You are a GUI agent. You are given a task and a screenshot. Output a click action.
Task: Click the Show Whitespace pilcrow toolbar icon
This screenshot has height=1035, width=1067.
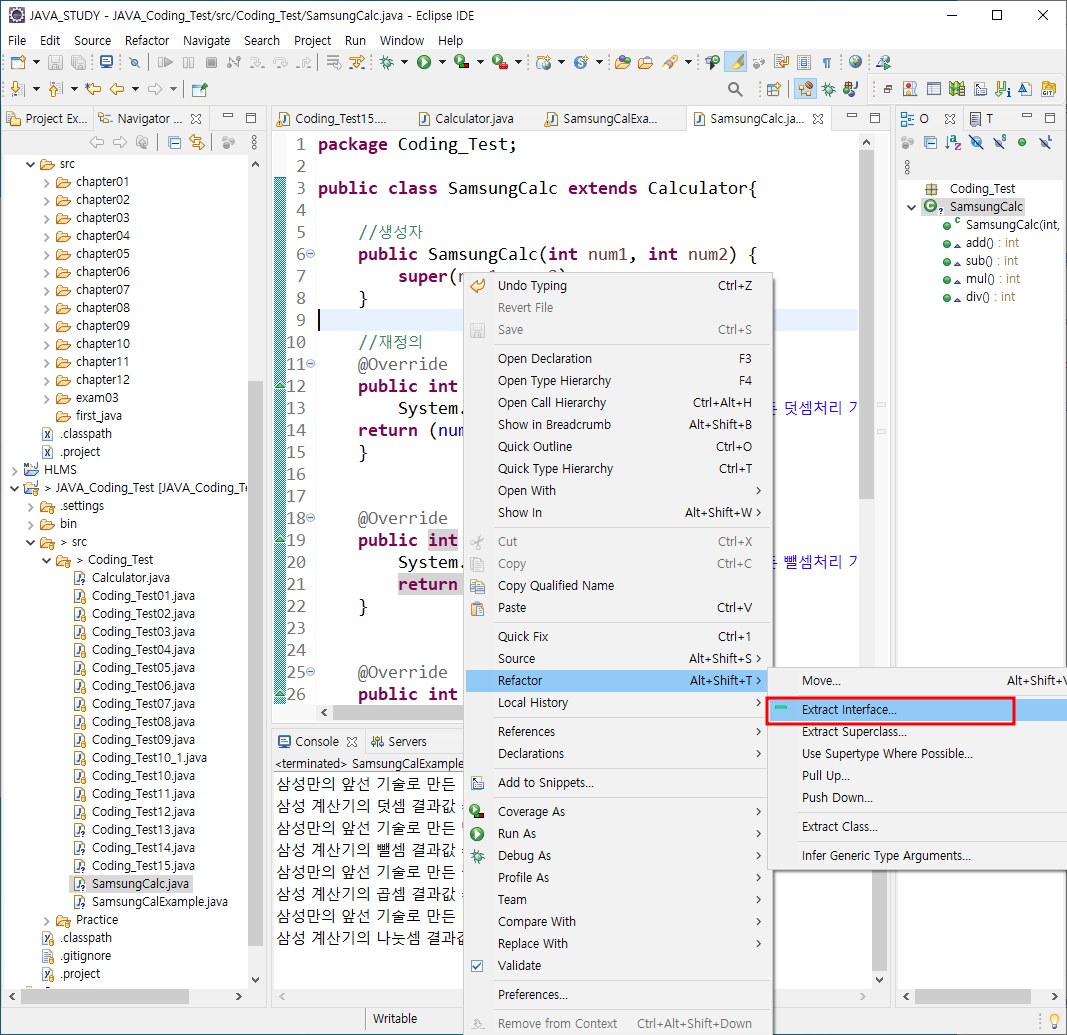(x=827, y=63)
